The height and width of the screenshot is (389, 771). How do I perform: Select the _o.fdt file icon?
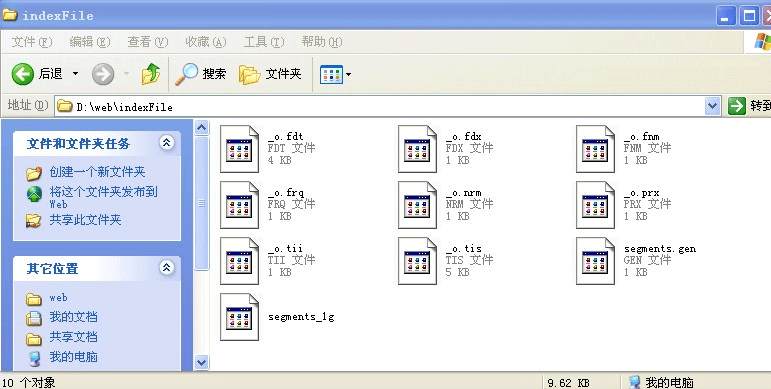tap(239, 149)
